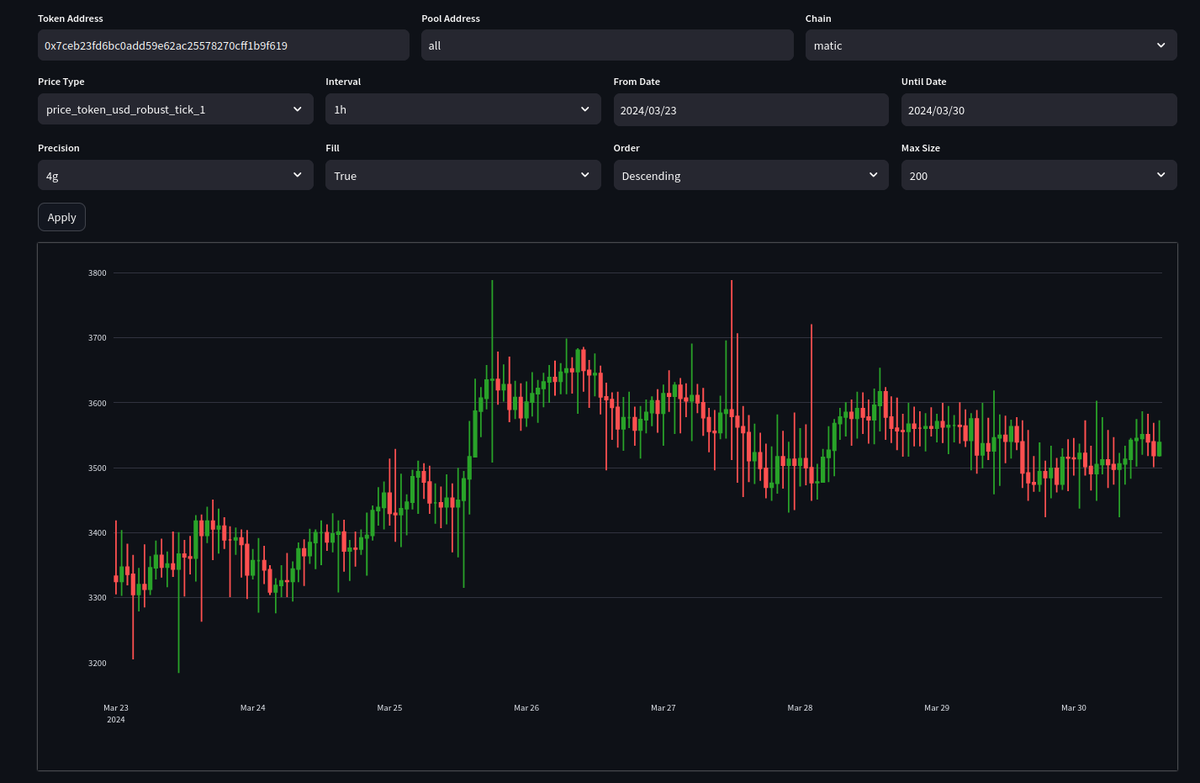Click the From Date field 2024/03/23
Image resolution: width=1200 pixels, height=783 pixels.
[751, 109]
